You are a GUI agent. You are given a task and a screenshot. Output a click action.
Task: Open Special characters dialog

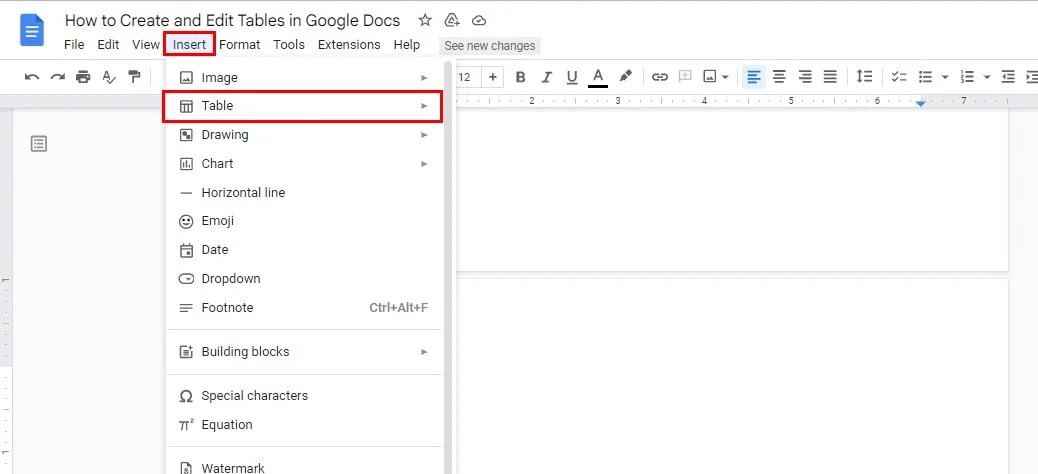305,396
